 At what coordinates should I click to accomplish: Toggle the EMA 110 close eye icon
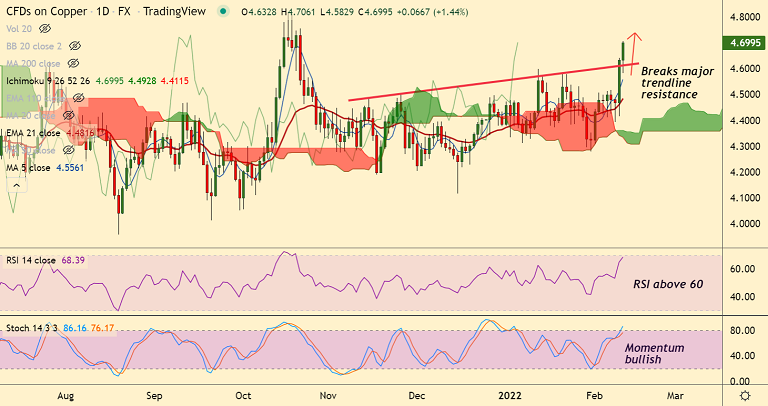pyautogui.click(x=78, y=98)
